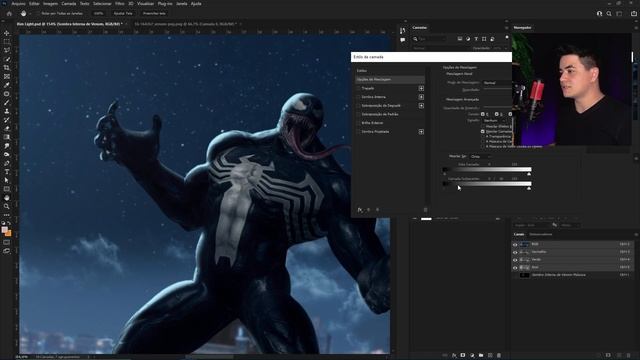Select the Zoom tool in the toolbar
The image size is (640, 360).
tap(7, 207)
